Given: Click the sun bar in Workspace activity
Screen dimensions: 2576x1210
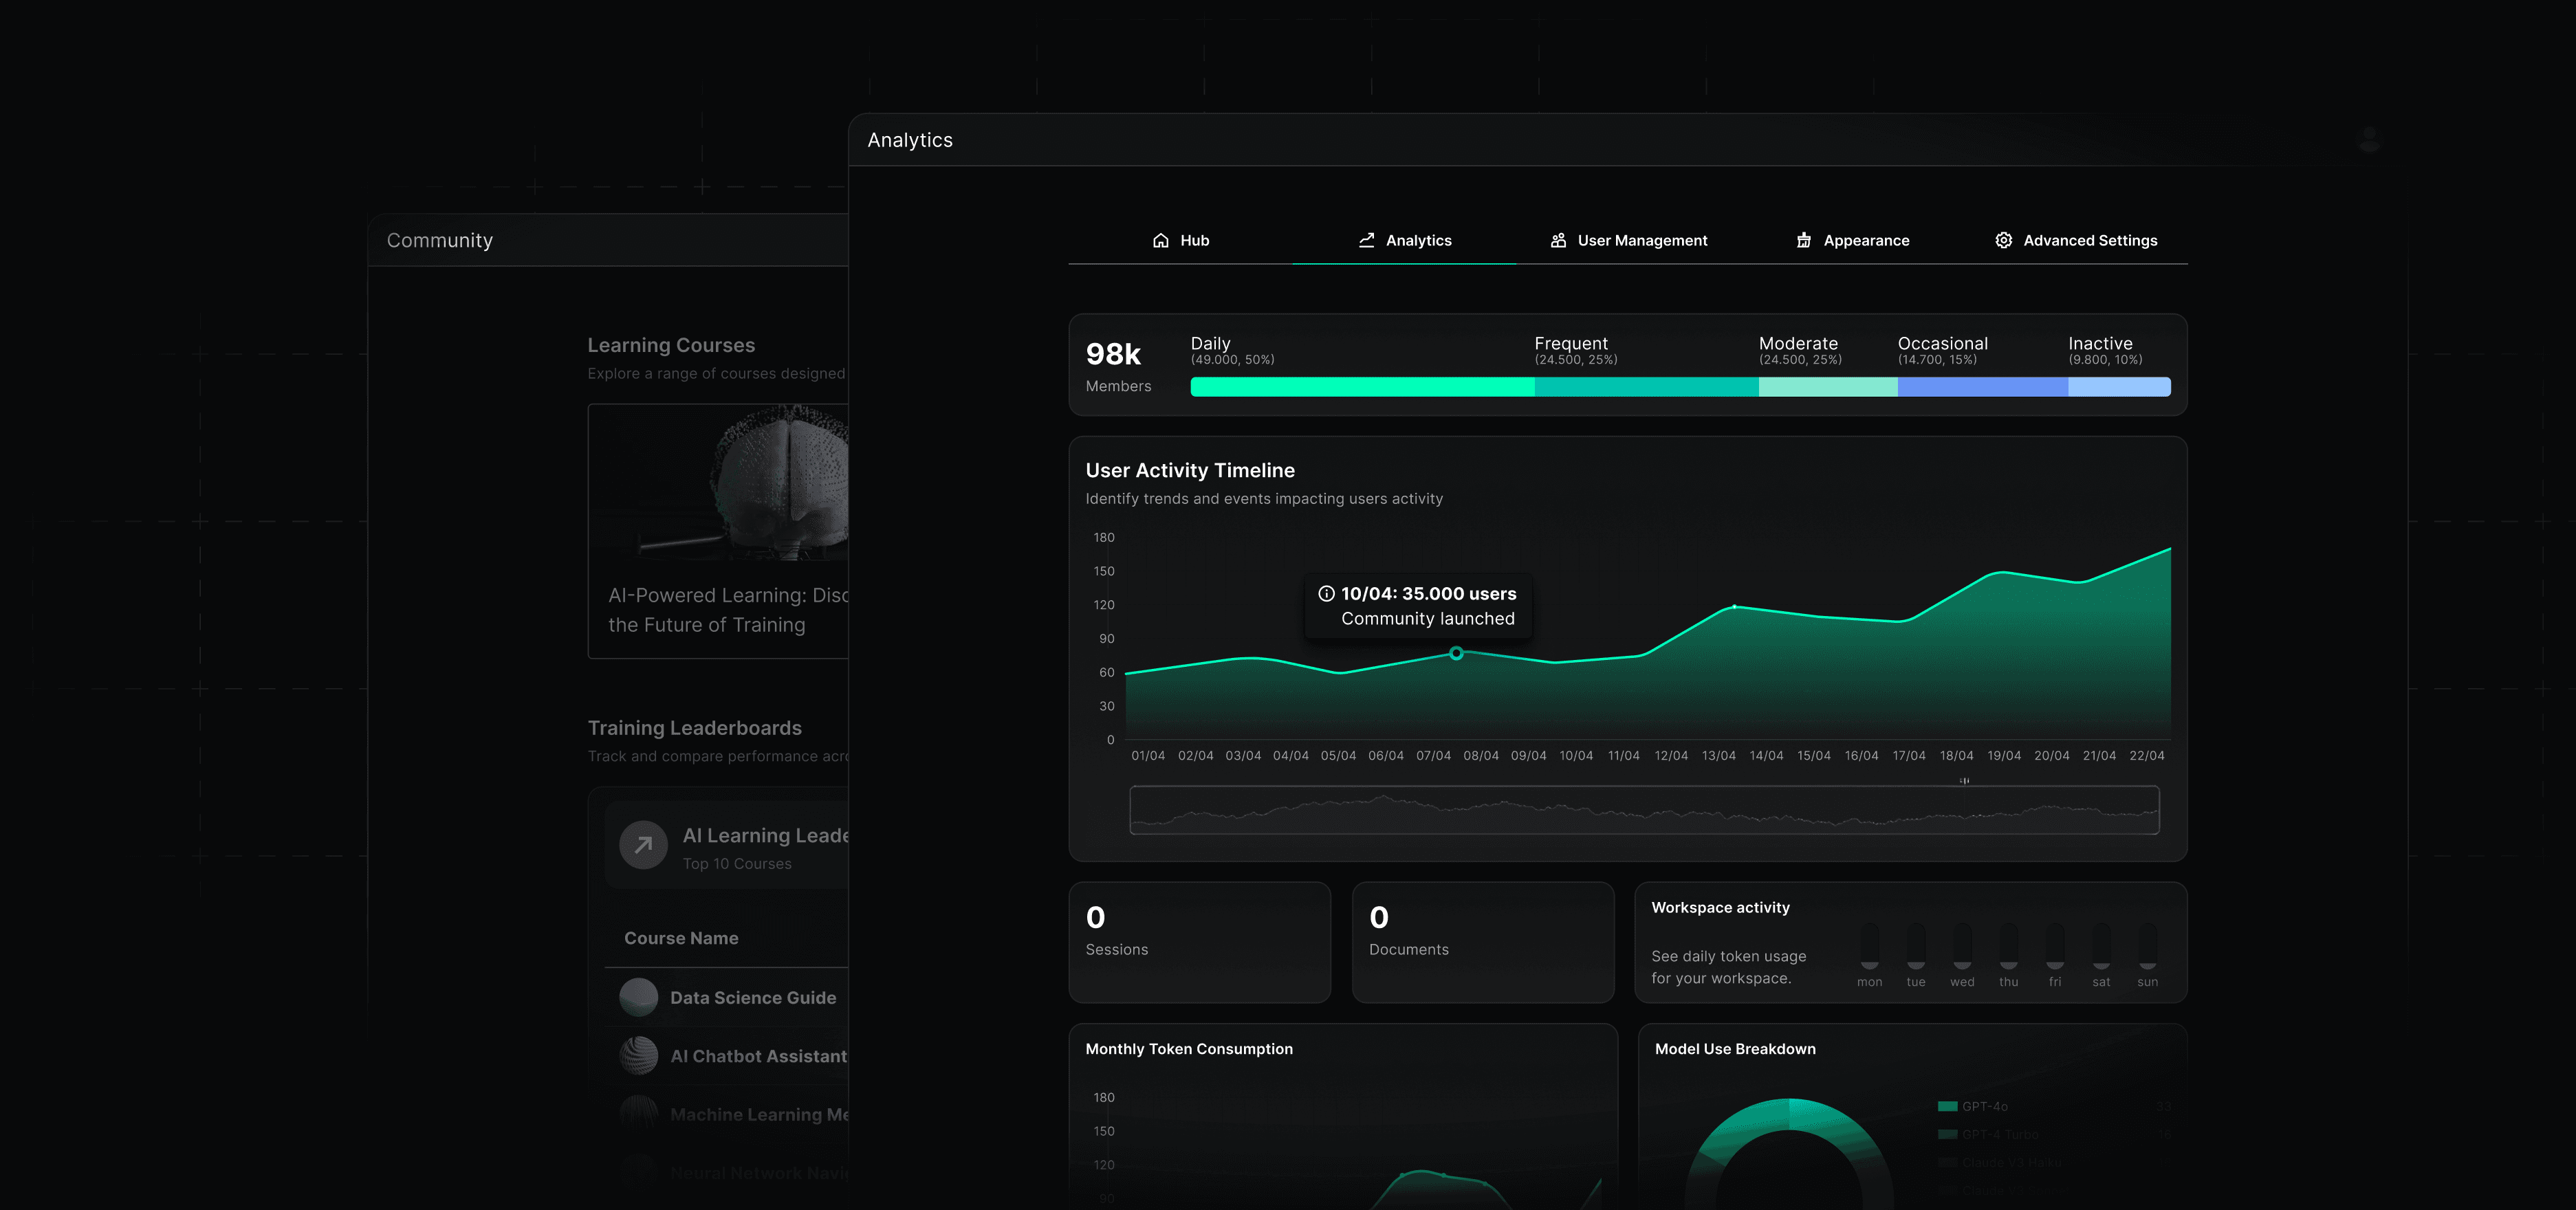Looking at the screenshot, I should point(2147,945).
